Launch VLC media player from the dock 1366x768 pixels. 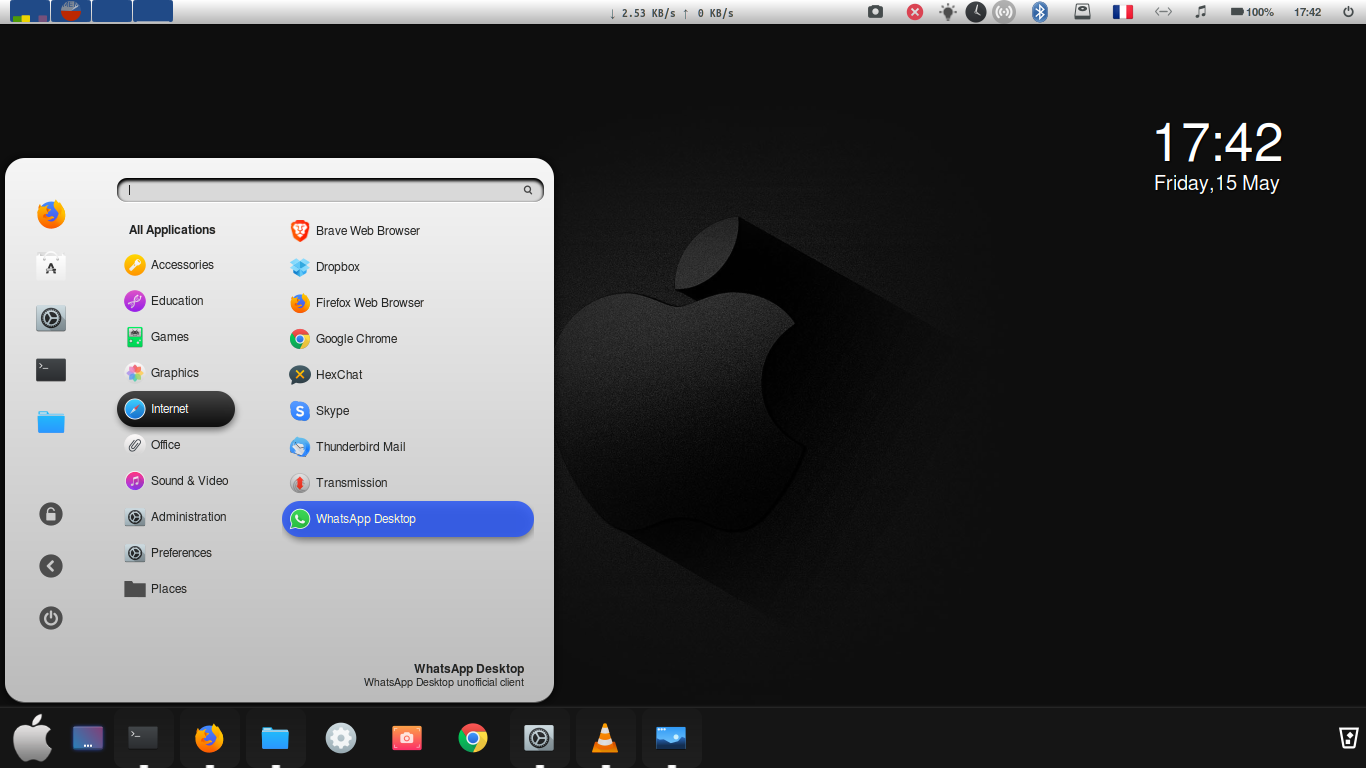point(605,738)
